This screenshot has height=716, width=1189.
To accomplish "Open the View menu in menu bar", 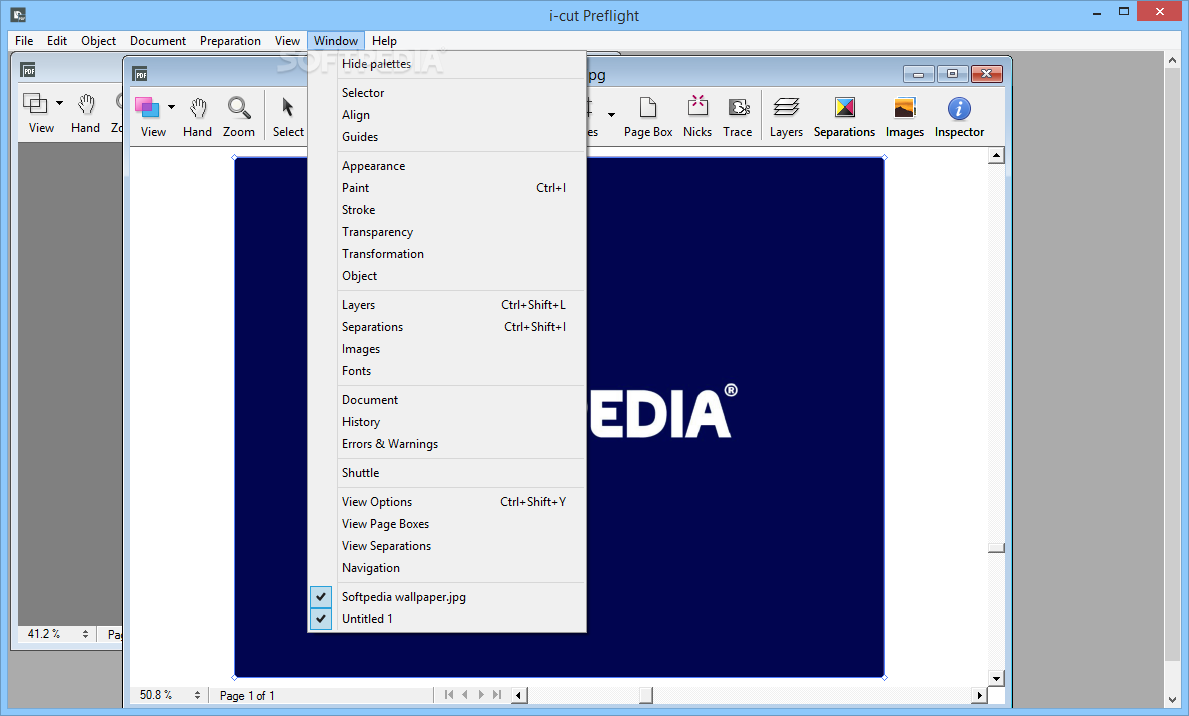I will [287, 41].
